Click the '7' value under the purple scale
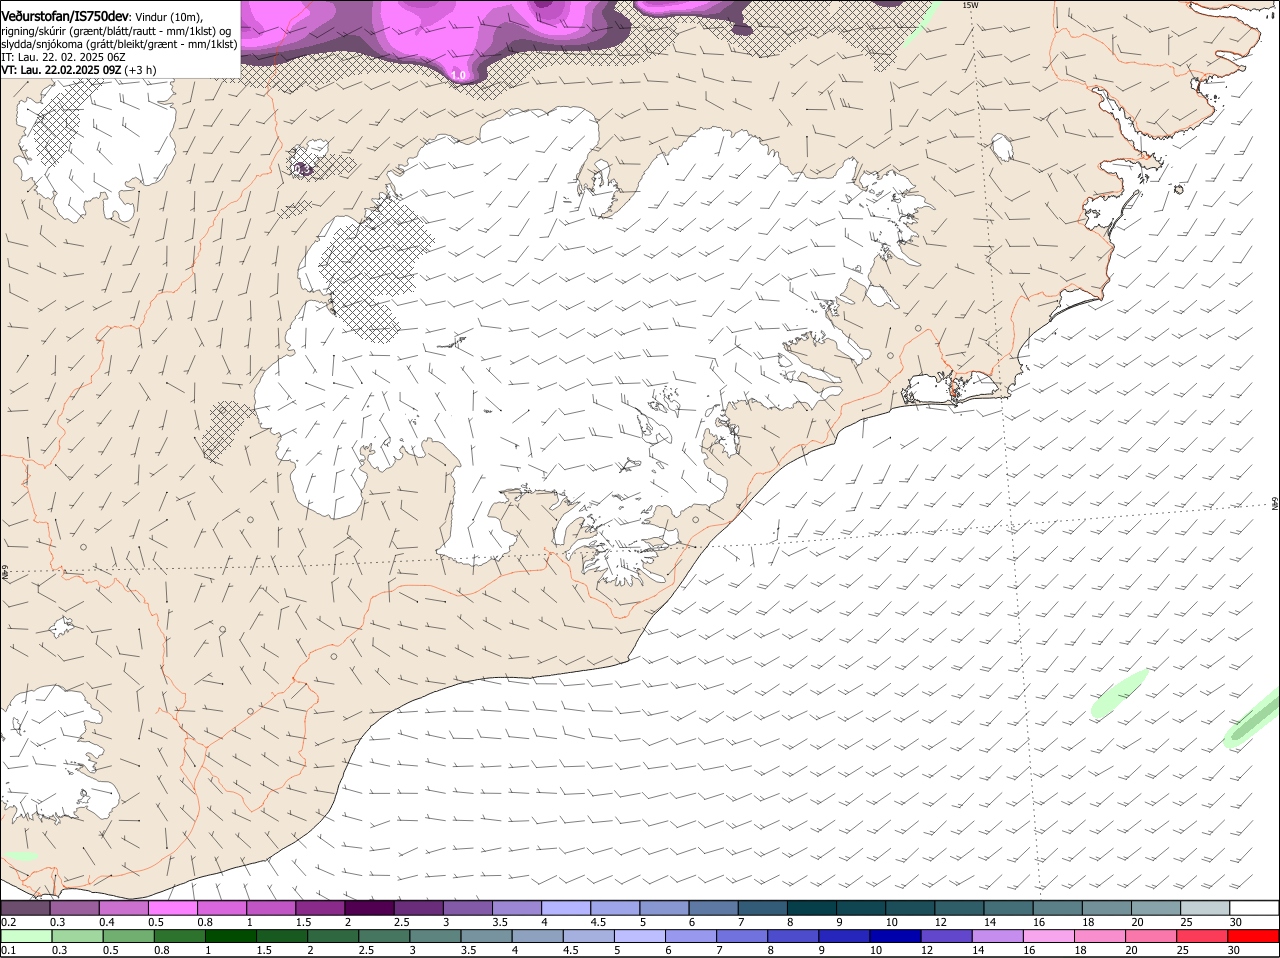Image resolution: width=1280 pixels, height=958 pixels. (x=741, y=922)
